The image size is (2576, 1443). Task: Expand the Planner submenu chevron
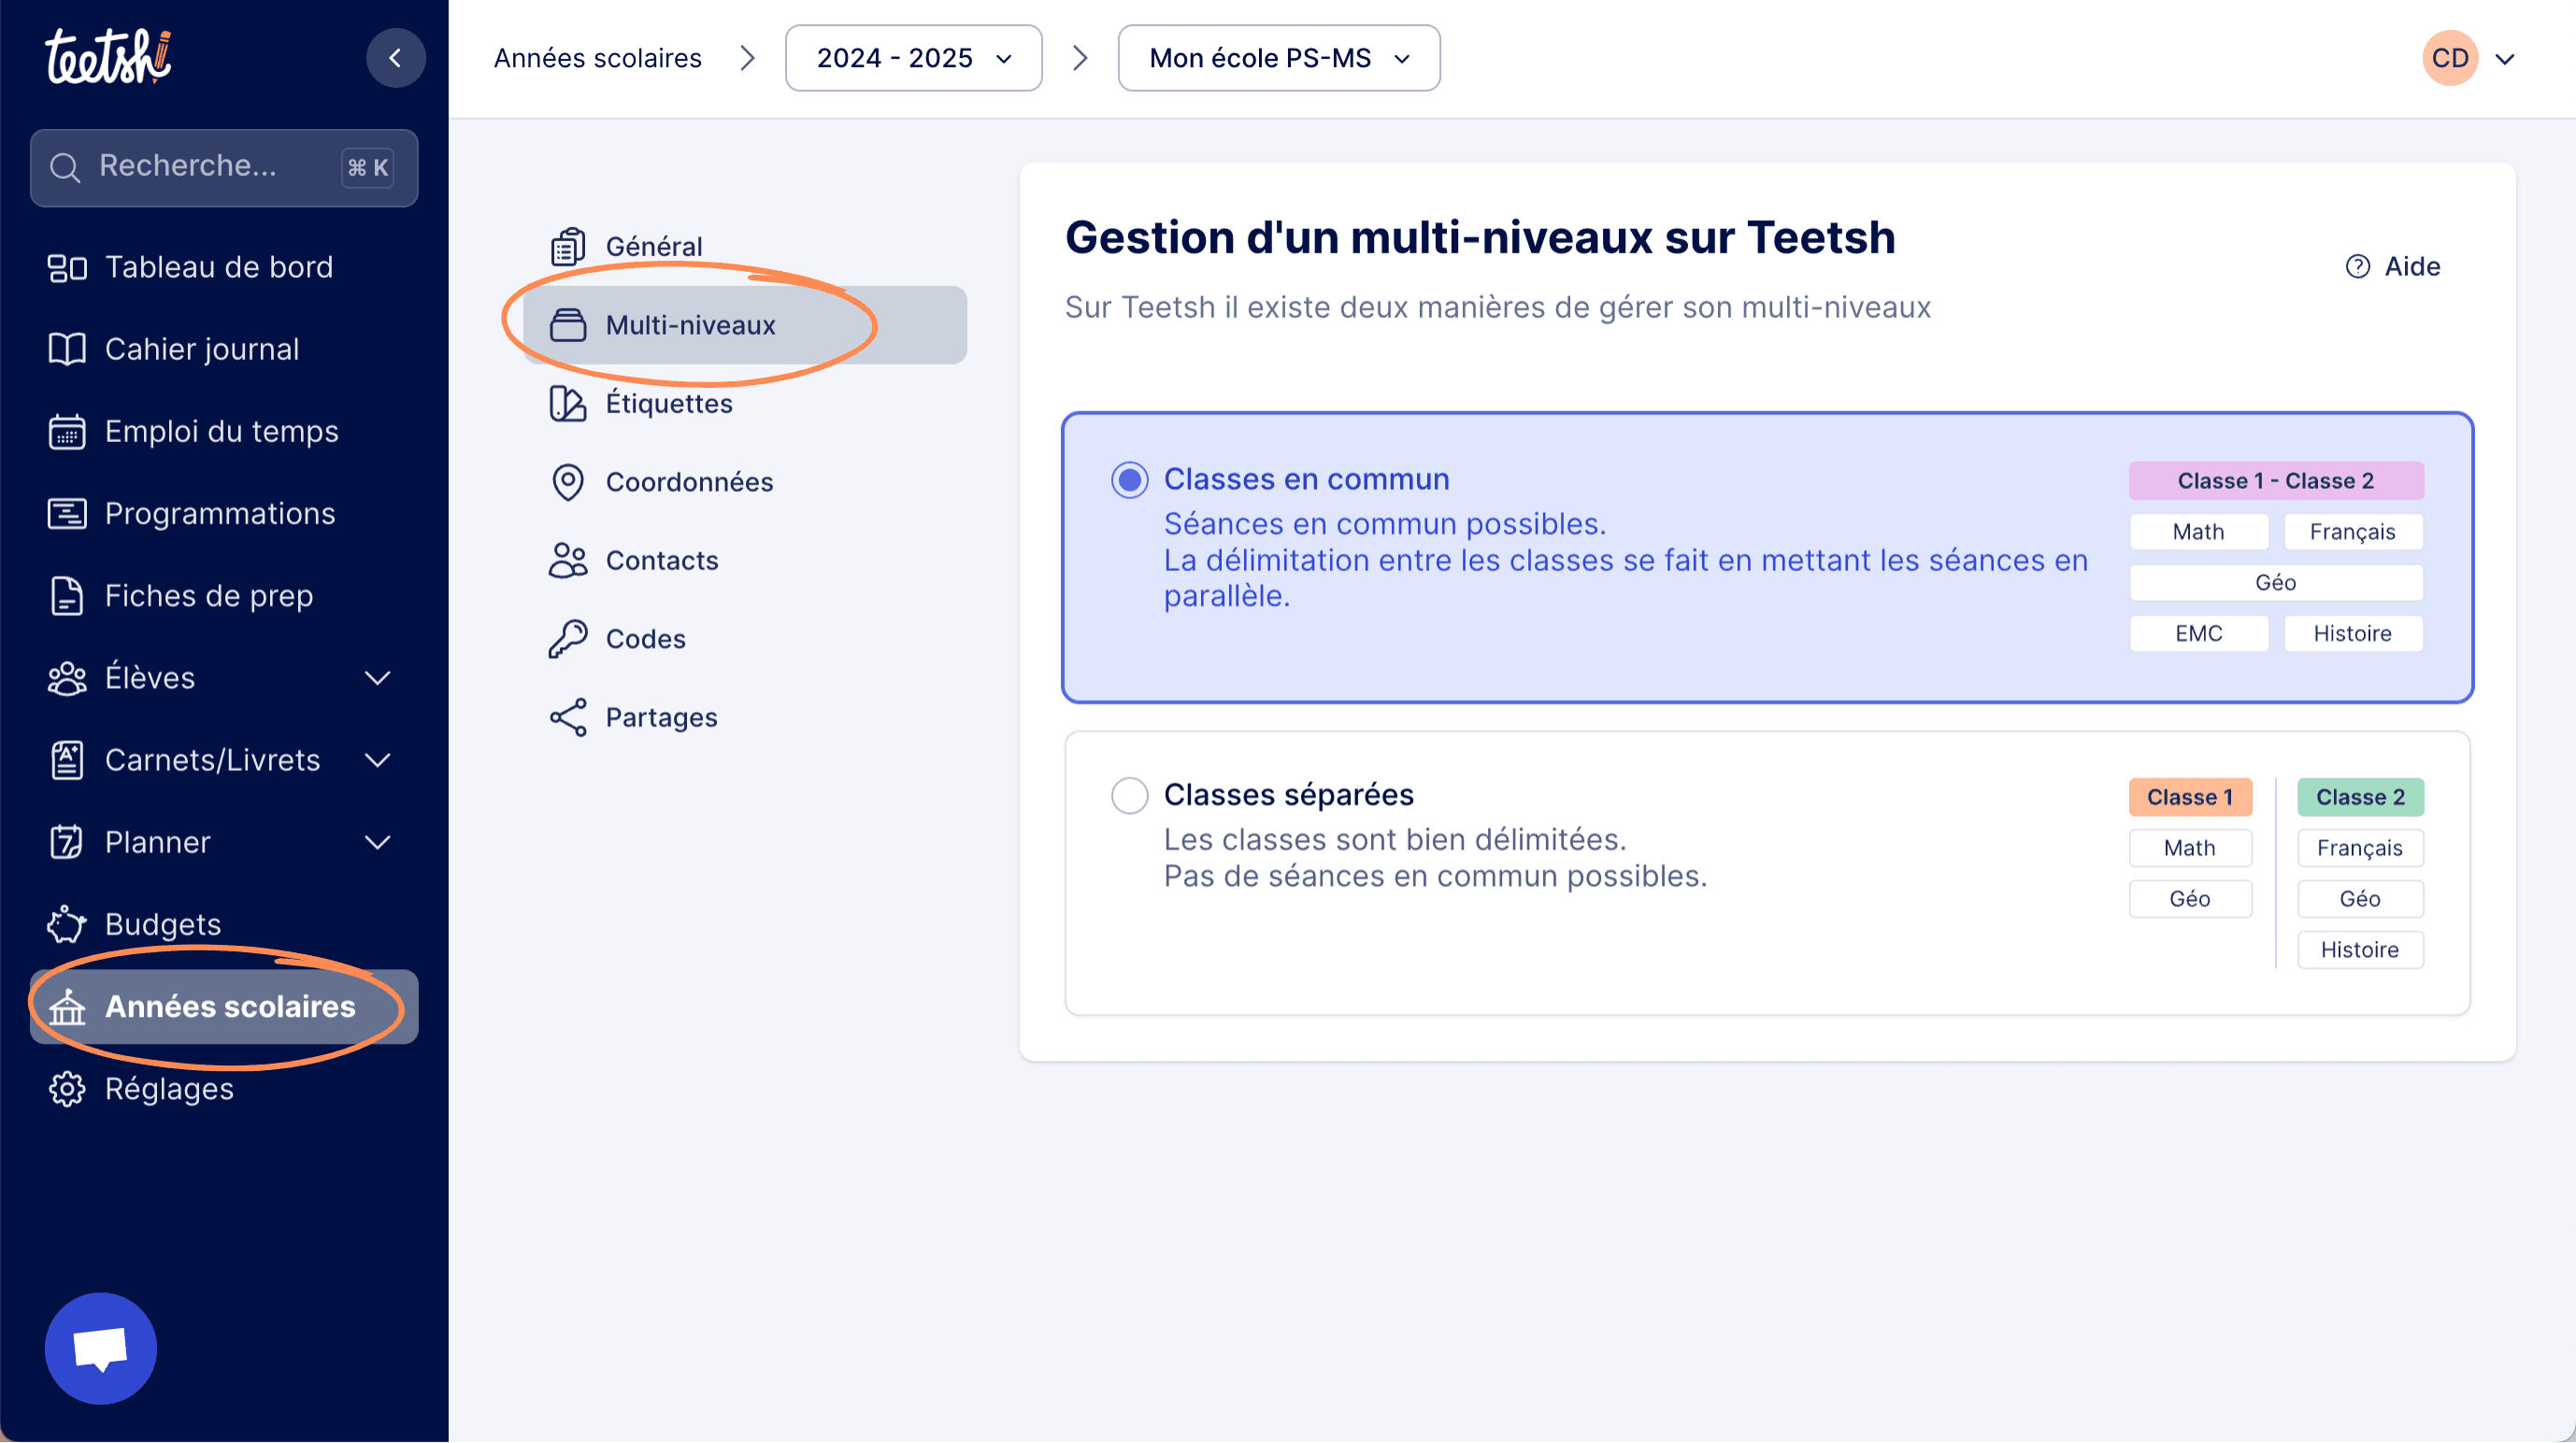click(377, 842)
